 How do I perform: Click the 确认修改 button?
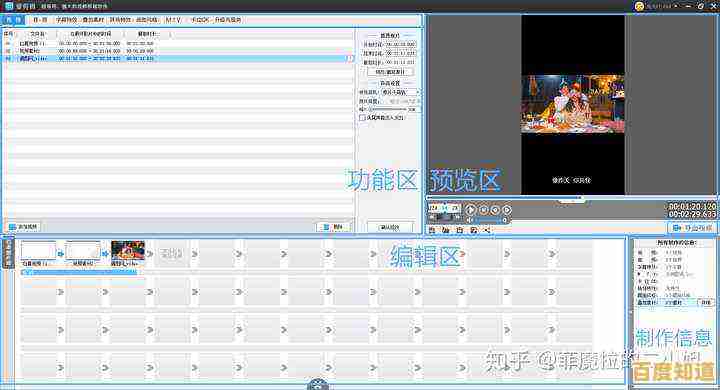click(390, 227)
